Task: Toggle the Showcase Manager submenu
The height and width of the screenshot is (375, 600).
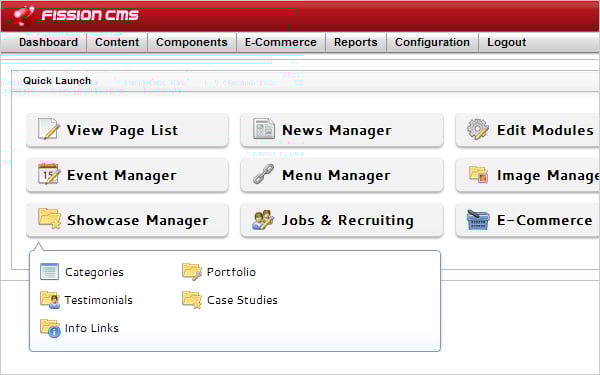Action: point(127,220)
